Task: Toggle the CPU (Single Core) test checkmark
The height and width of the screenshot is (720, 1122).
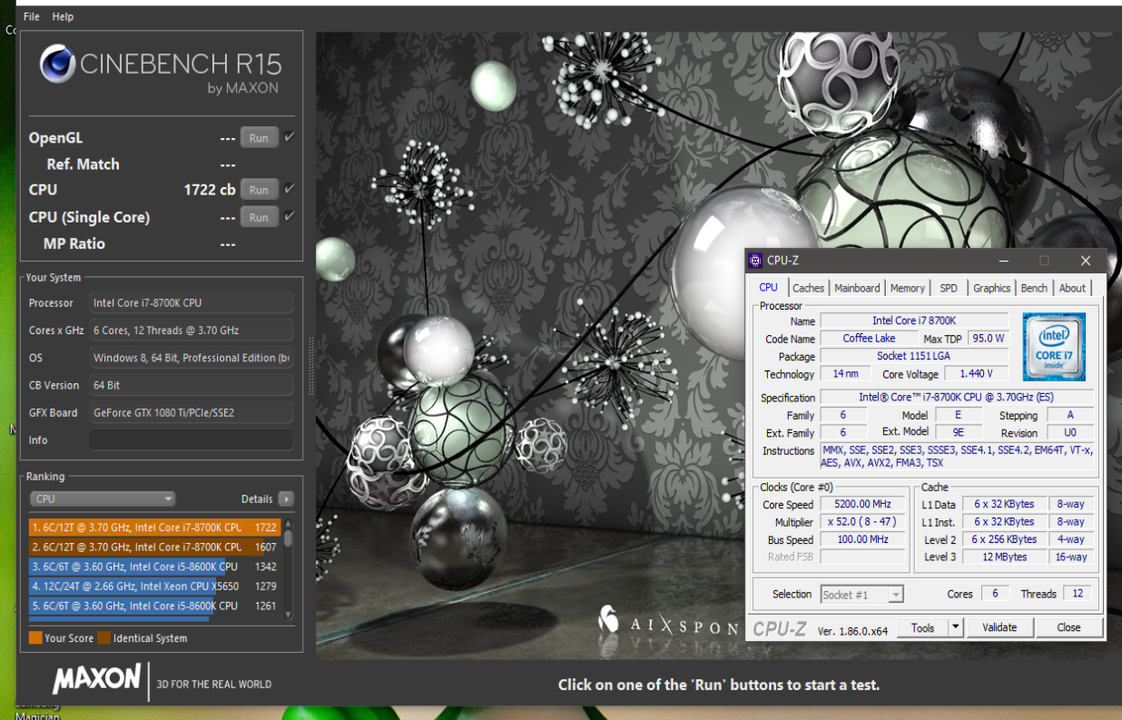Action: (289, 216)
